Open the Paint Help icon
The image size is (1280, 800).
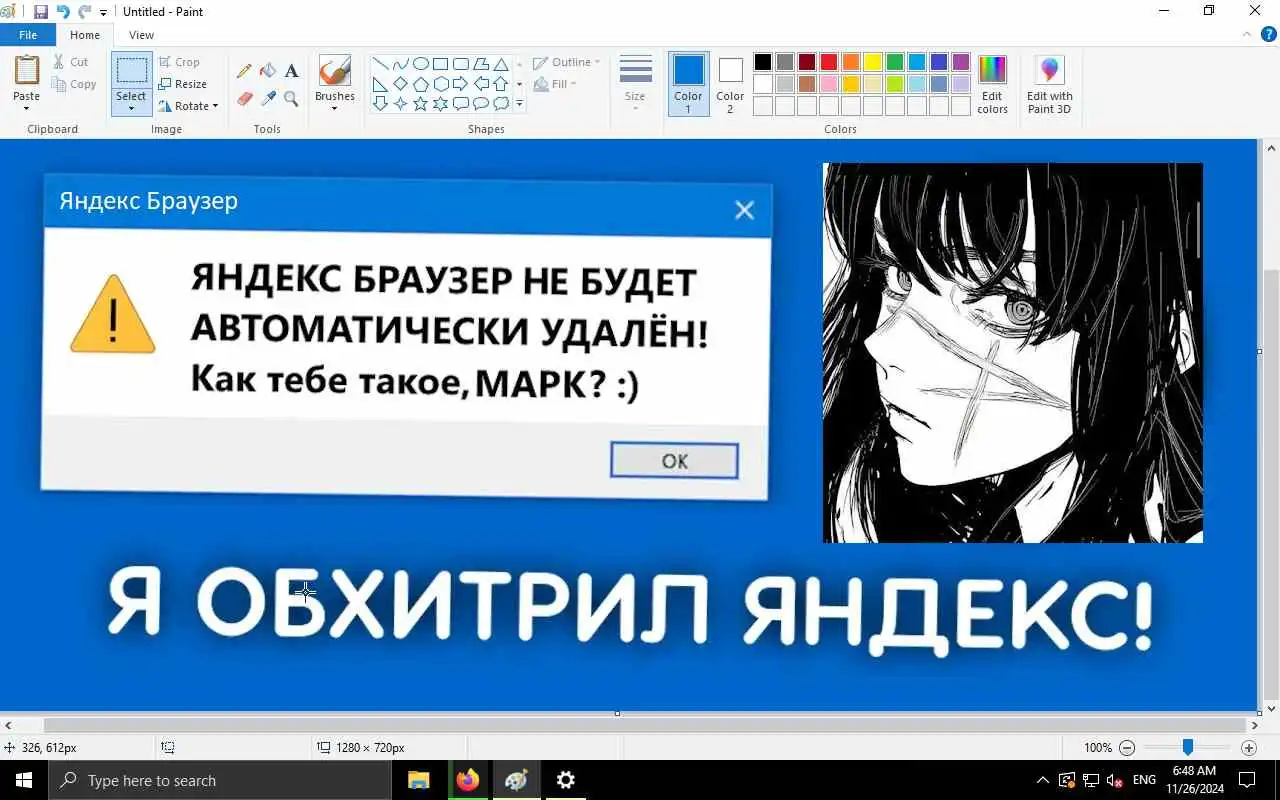(x=1269, y=34)
